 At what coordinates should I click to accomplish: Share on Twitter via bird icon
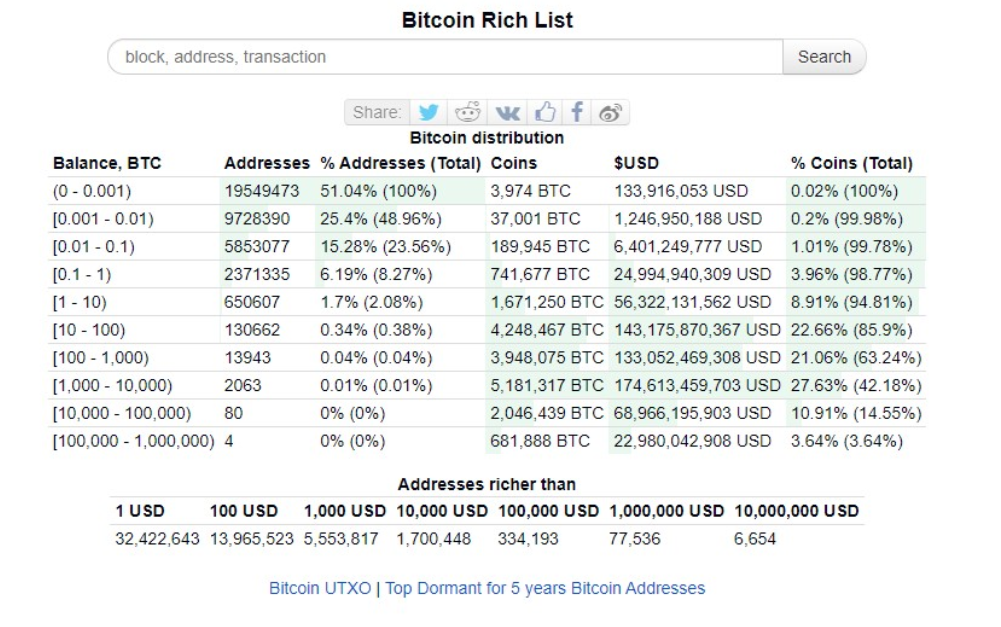[x=428, y=112]
